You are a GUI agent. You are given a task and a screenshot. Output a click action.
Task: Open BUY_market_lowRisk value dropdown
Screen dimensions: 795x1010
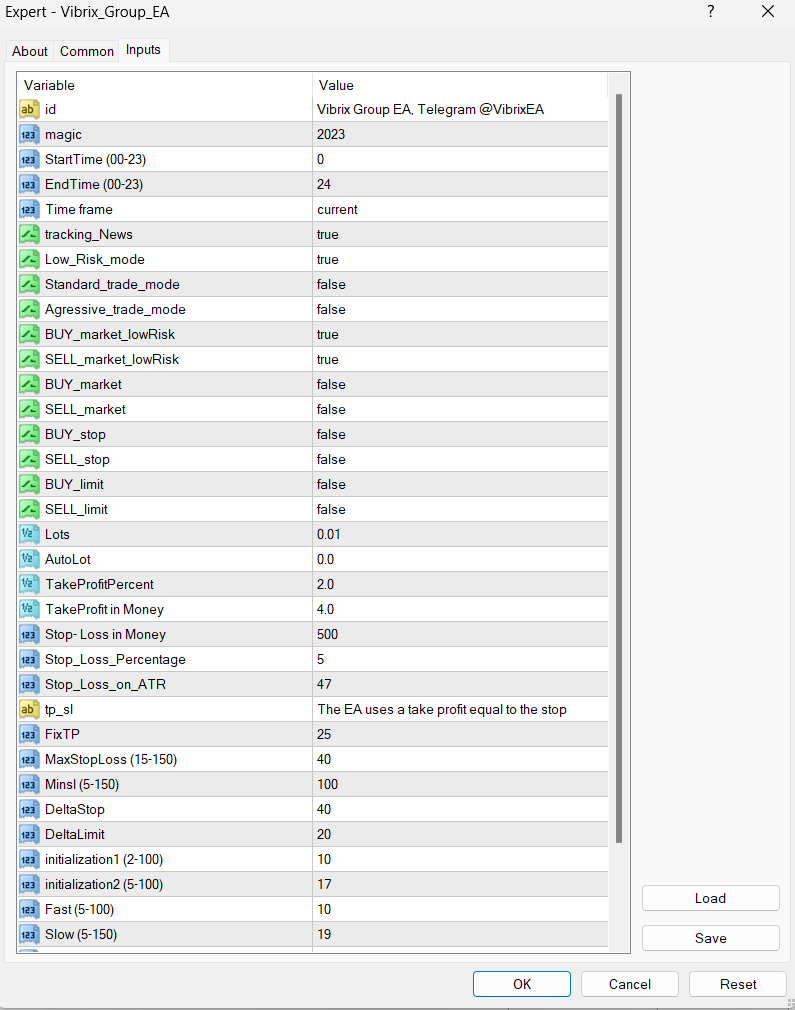[x=460, y=334]
